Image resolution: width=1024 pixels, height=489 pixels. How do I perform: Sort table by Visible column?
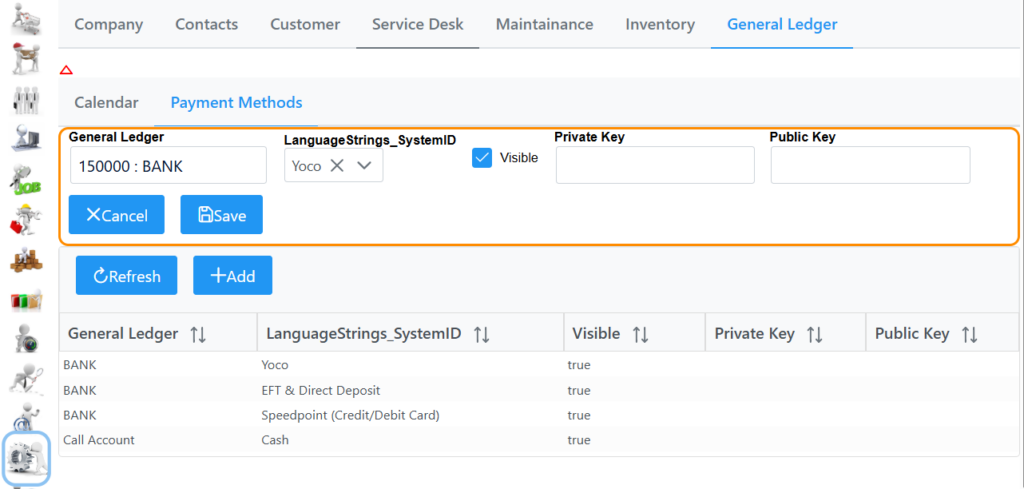coord(640,334)
